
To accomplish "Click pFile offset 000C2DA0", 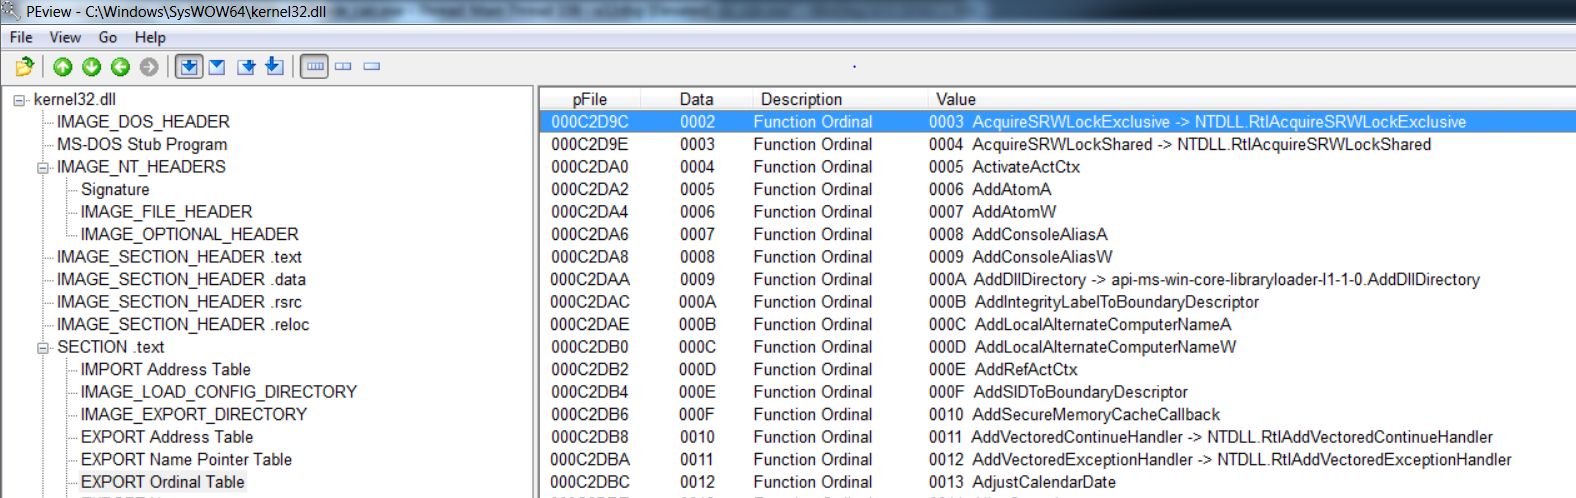I will point(590,166).
